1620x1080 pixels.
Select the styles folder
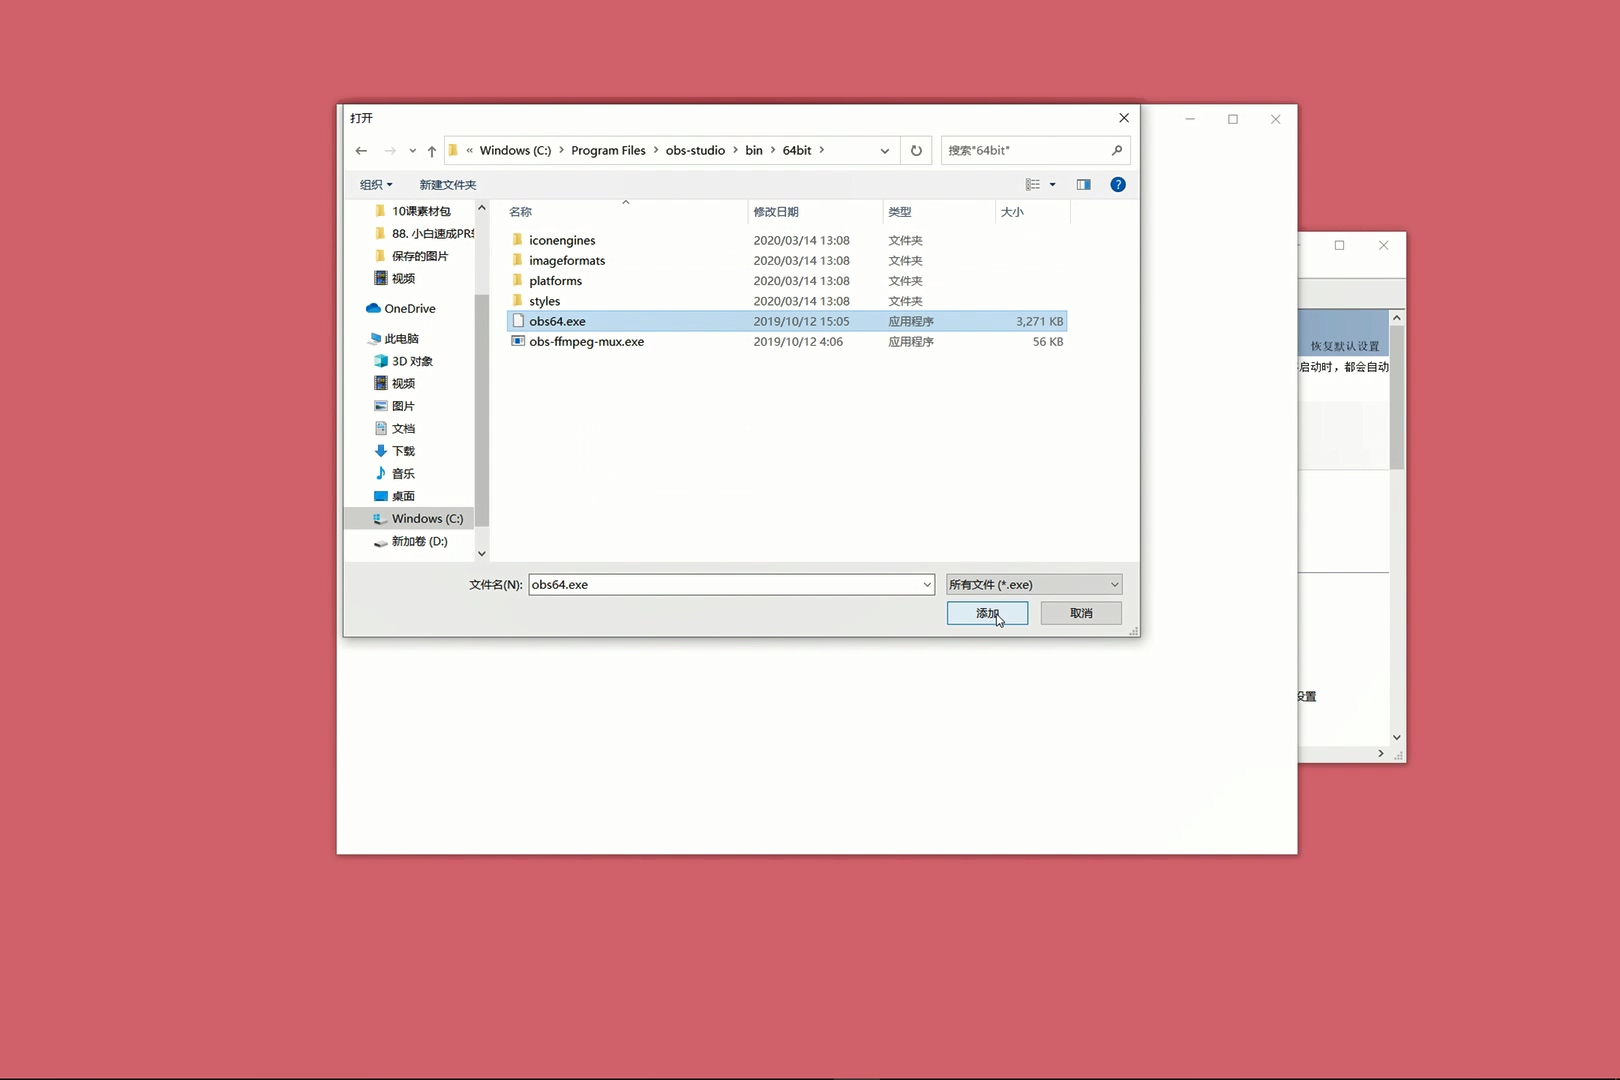pyautogui.click(x=787, y=301)
